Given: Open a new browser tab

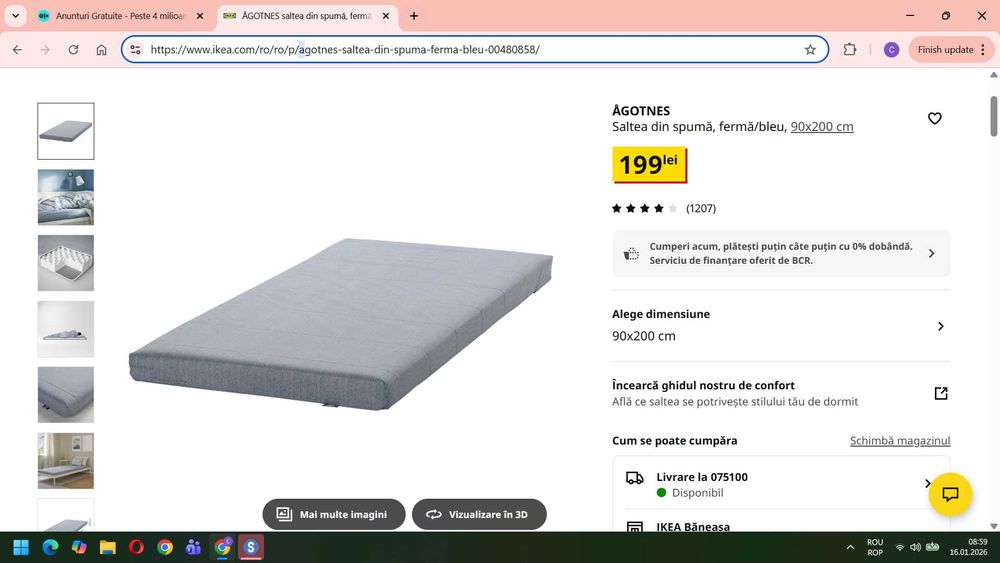Looking at the screenshot, I should click(414, 16).
